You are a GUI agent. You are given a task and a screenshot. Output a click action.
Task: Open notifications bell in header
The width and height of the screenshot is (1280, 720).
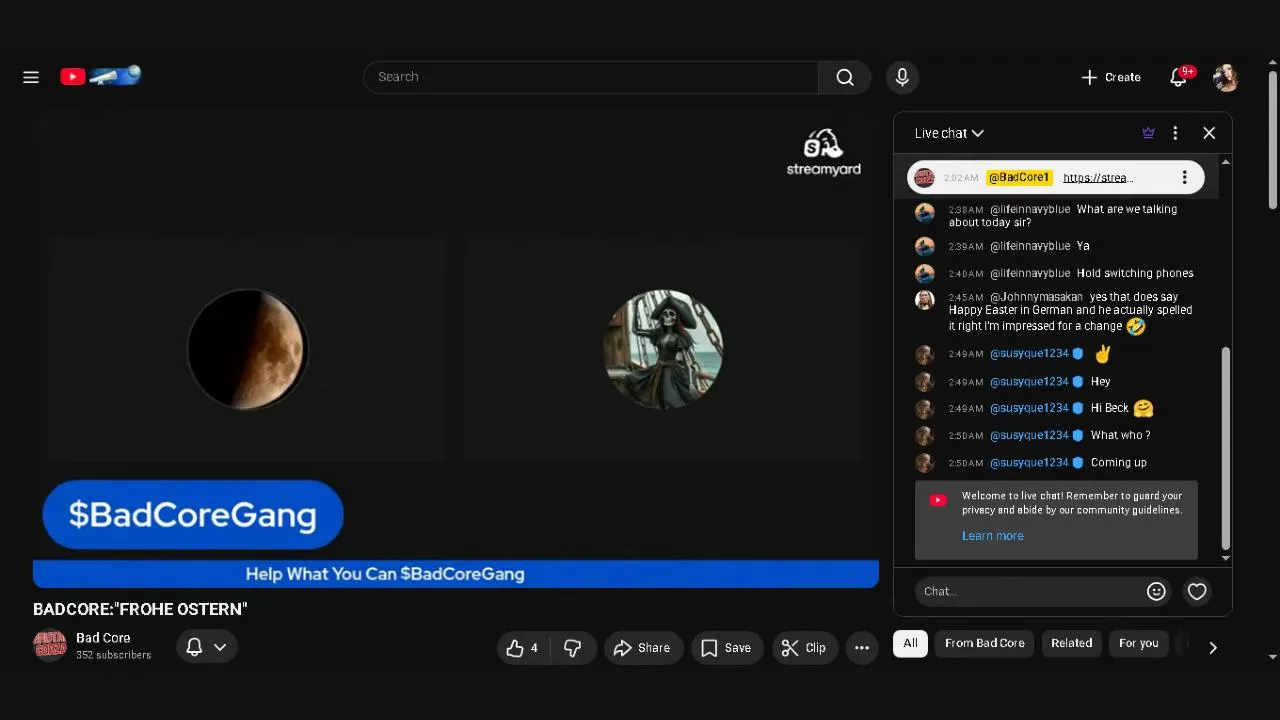(1179, 77)
